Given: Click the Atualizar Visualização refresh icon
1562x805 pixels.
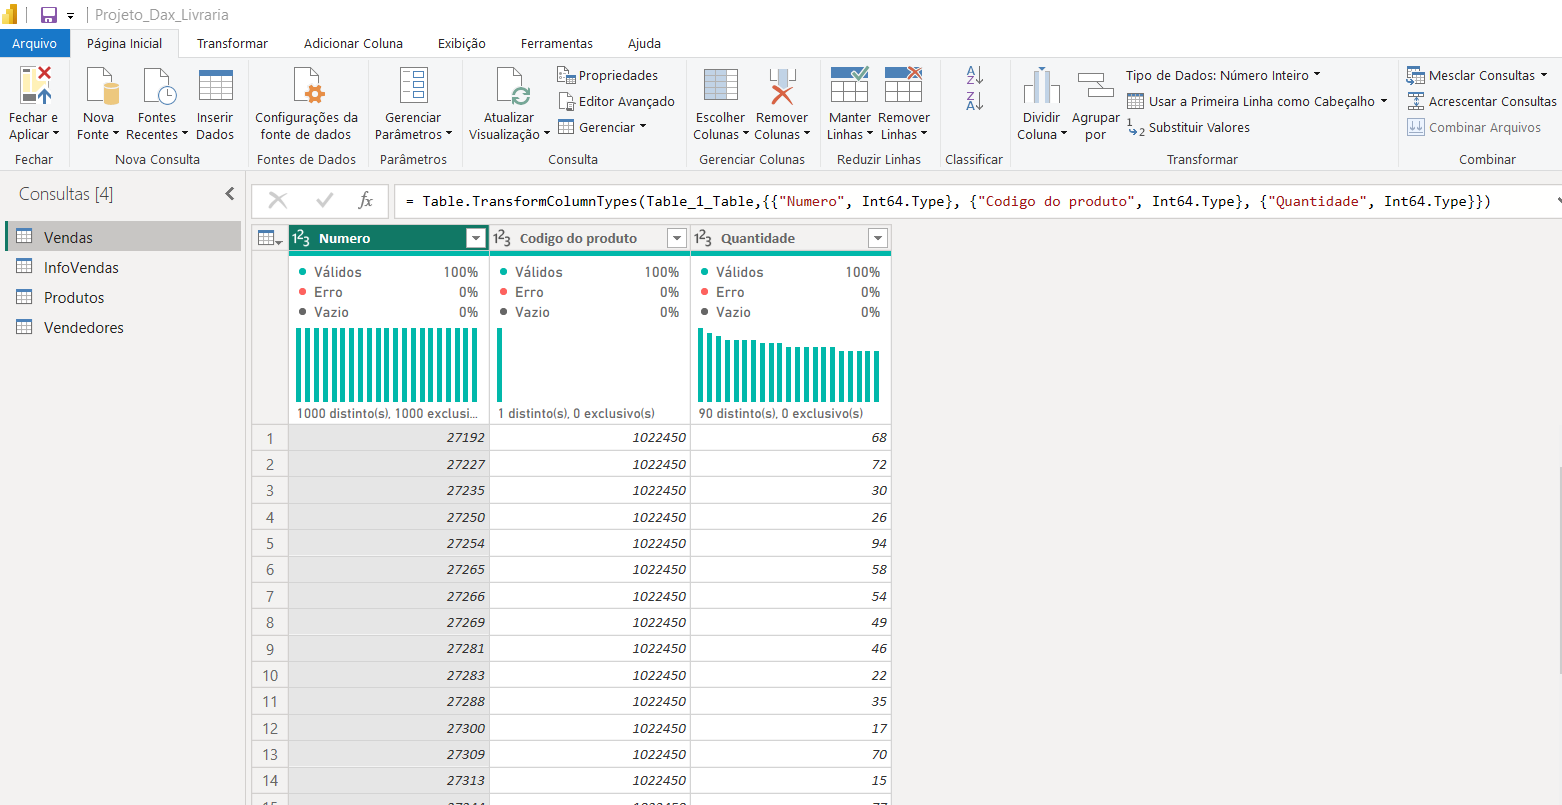Looking at the screenshot, I should (x=511, y=86).
